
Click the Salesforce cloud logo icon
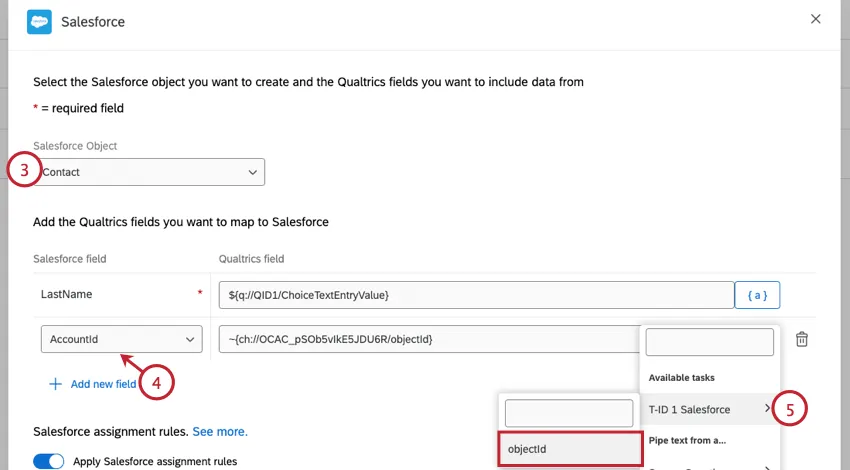(40, 20)
